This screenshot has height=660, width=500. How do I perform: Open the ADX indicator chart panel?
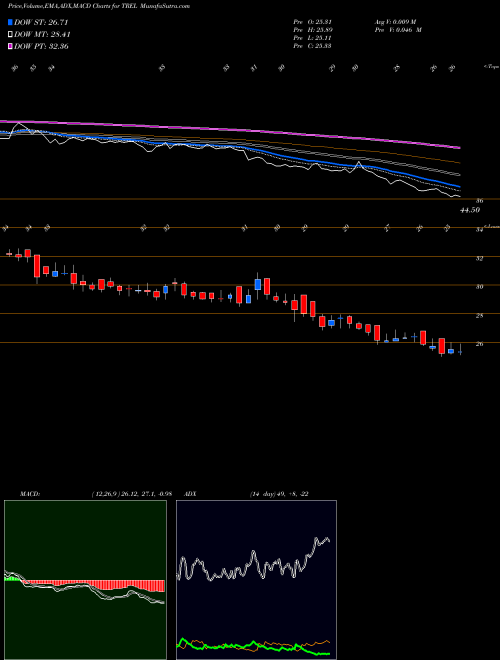tap(256, 580)
